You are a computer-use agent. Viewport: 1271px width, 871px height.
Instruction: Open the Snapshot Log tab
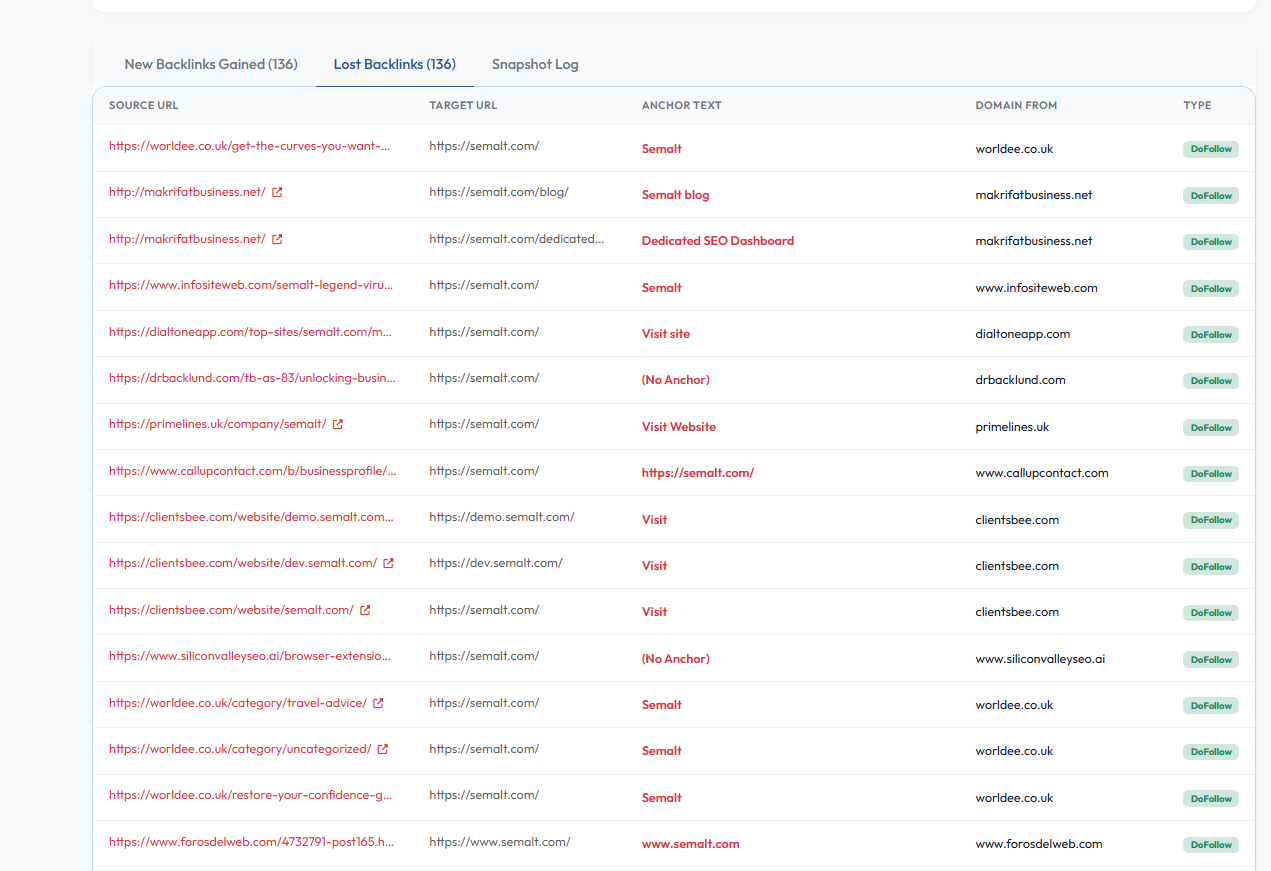(x=535, y=64)
